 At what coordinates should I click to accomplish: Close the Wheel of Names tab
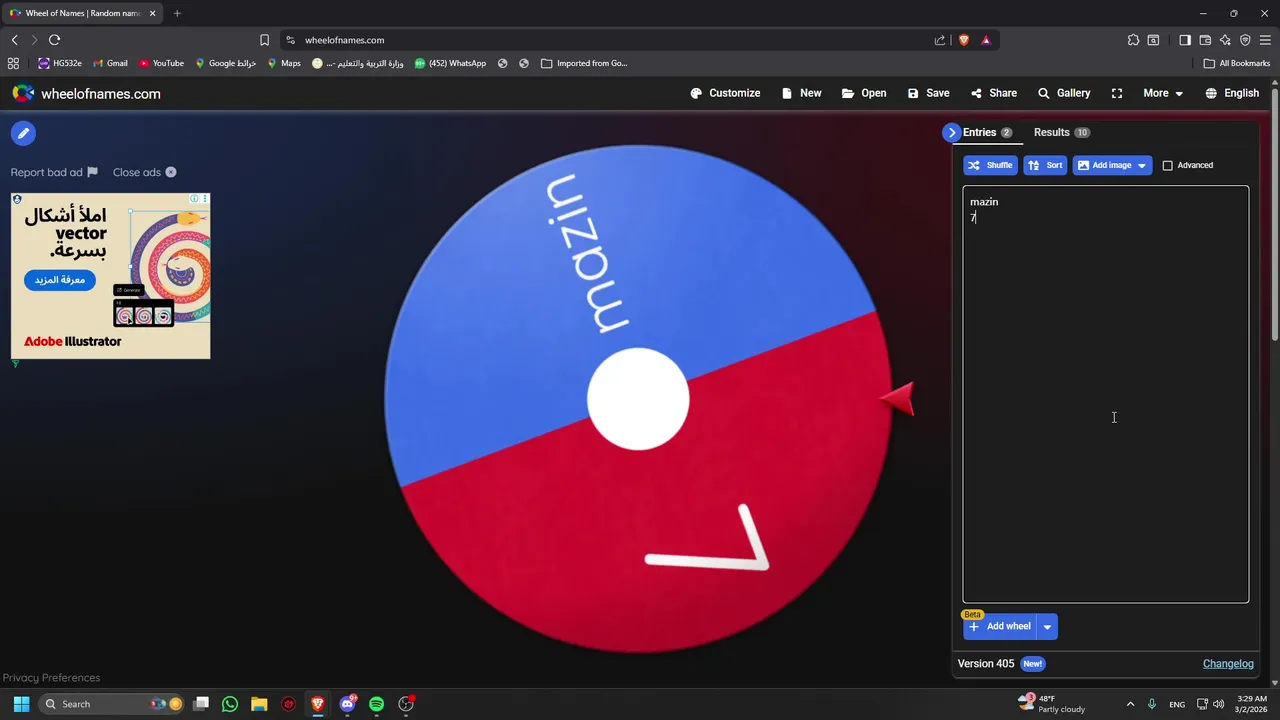tap(153, 13)
